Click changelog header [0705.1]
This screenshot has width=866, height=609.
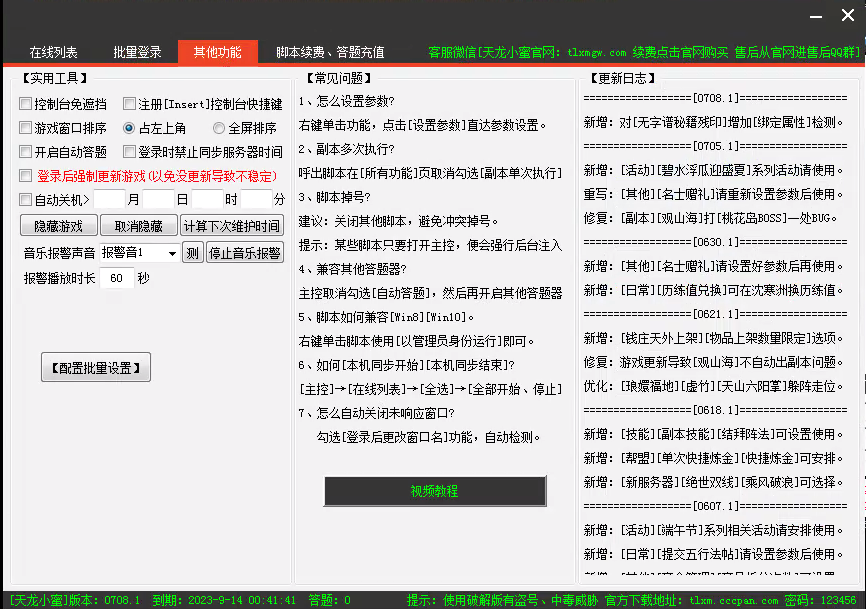(716, 146)
